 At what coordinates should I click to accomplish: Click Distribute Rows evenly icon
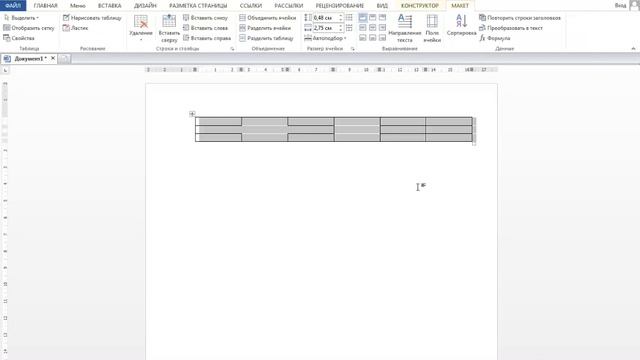tap(349, 18)
